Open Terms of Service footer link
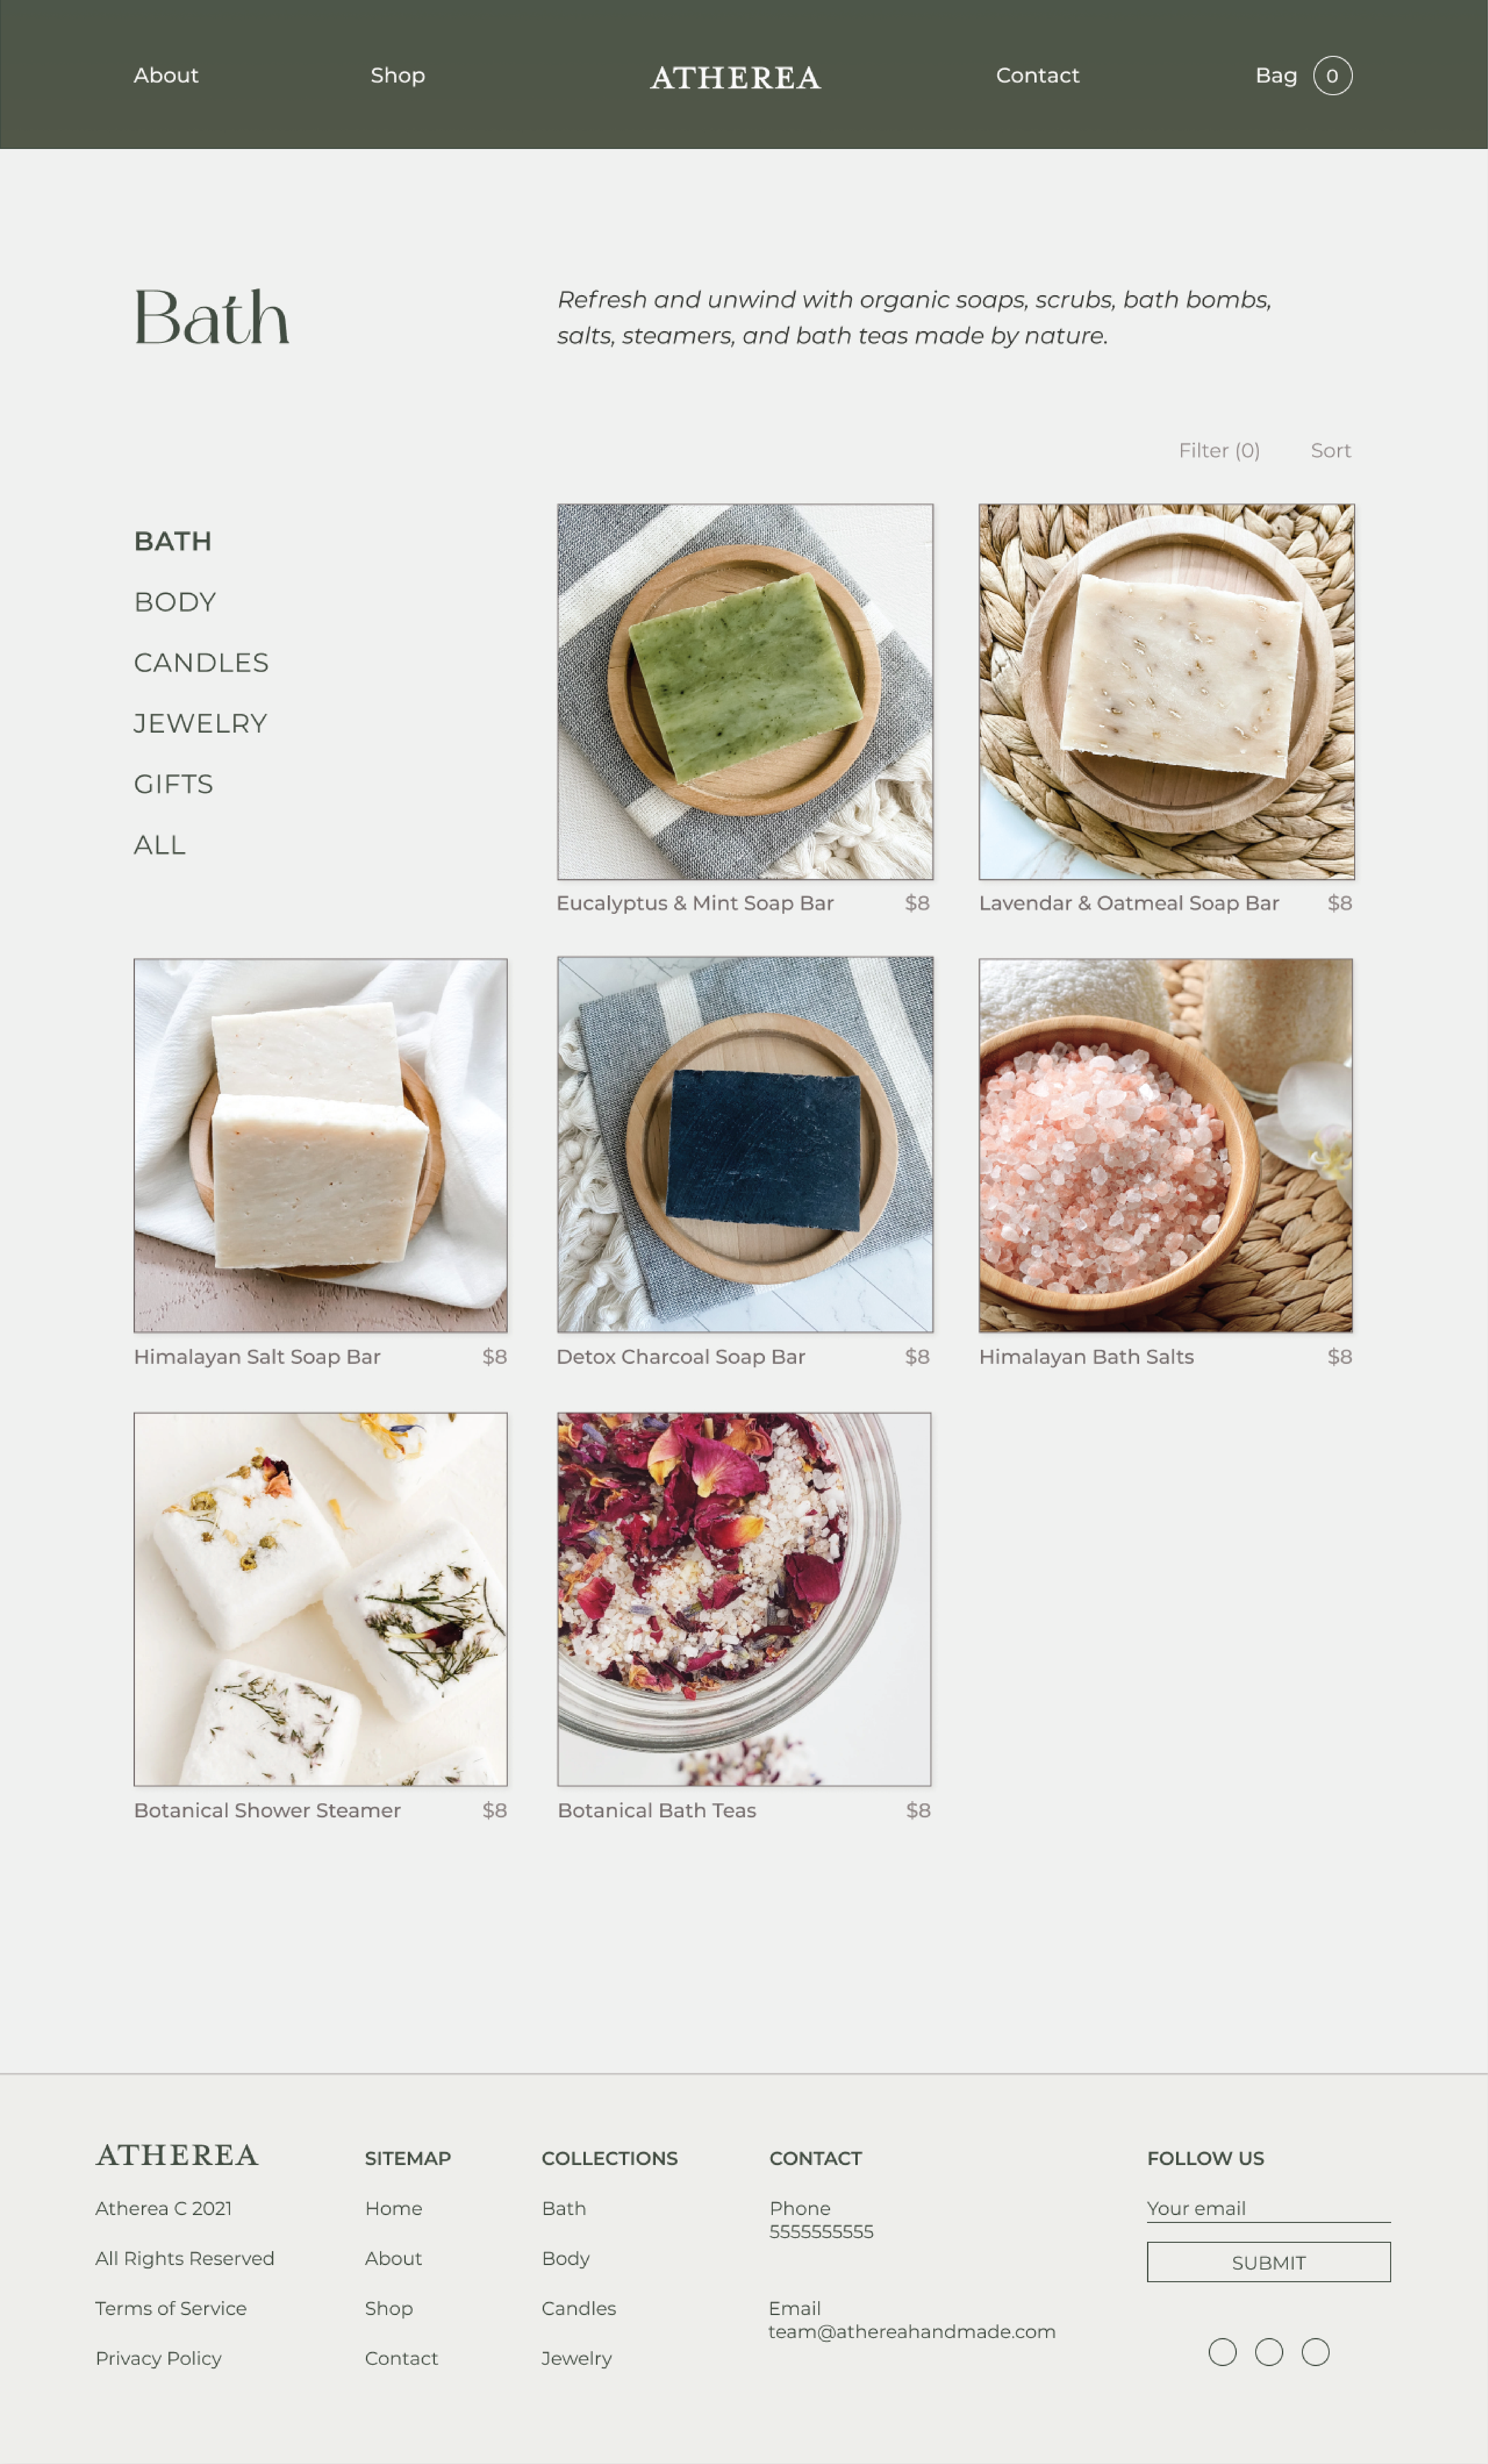Viewport: 1488px width, 2464px height. point(171,2308)
